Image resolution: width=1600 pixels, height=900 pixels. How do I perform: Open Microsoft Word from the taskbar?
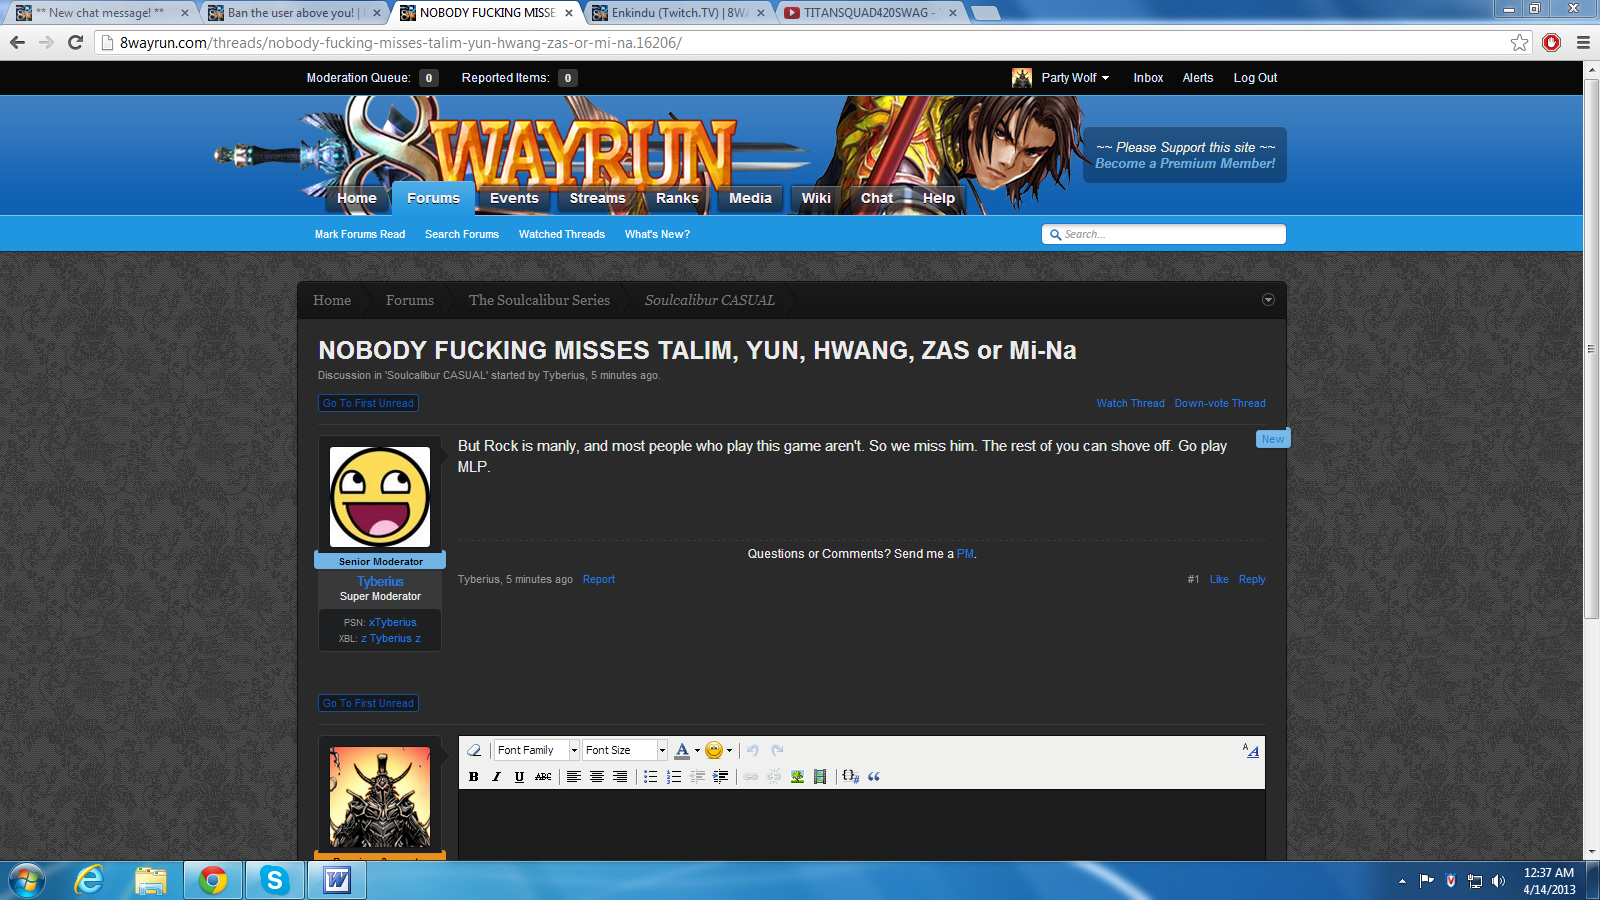pyautogui.click(x=337, y=880)
